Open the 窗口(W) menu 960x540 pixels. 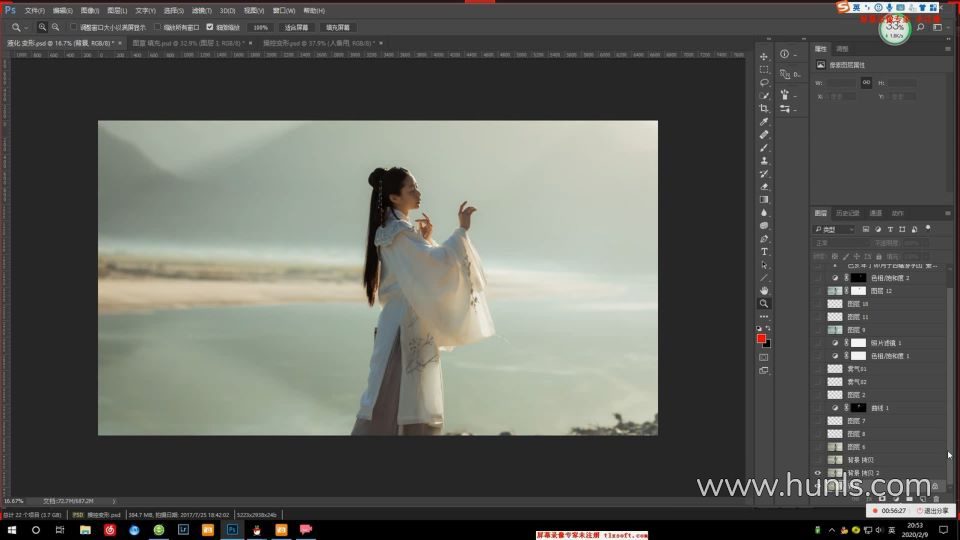(283, 10)
